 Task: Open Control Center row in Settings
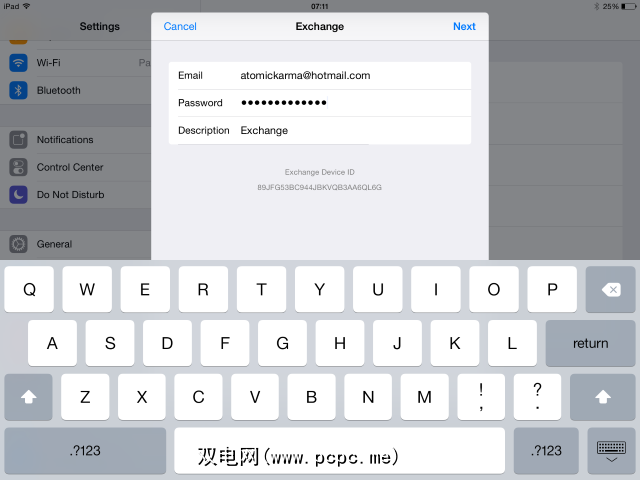click(76, 167)
